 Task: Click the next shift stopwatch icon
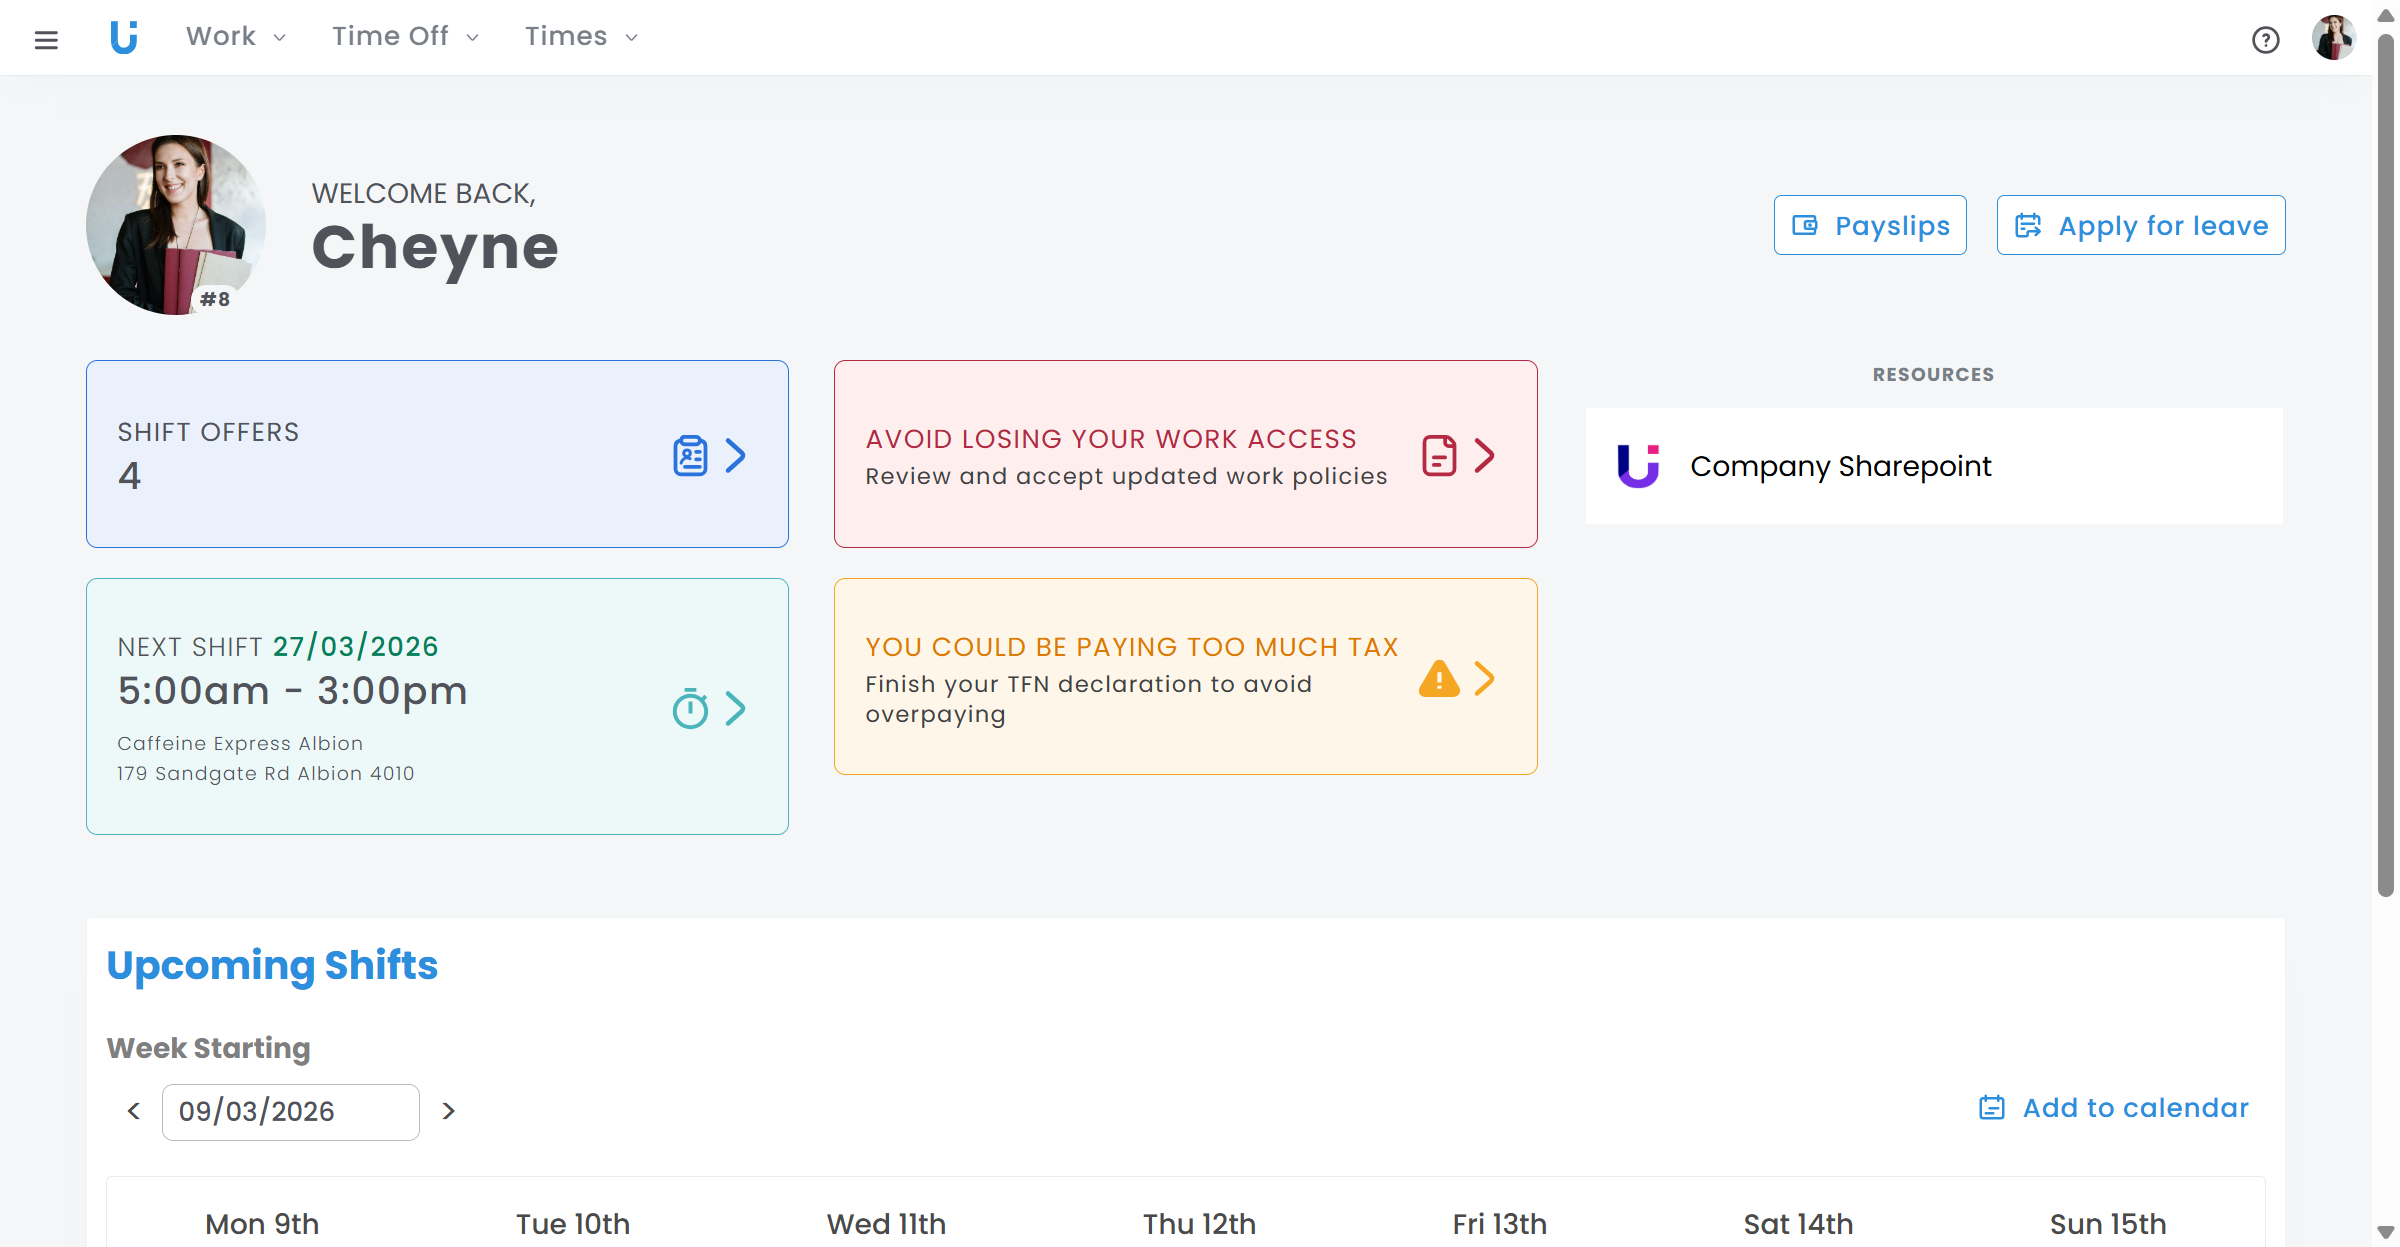coord(690,709)
